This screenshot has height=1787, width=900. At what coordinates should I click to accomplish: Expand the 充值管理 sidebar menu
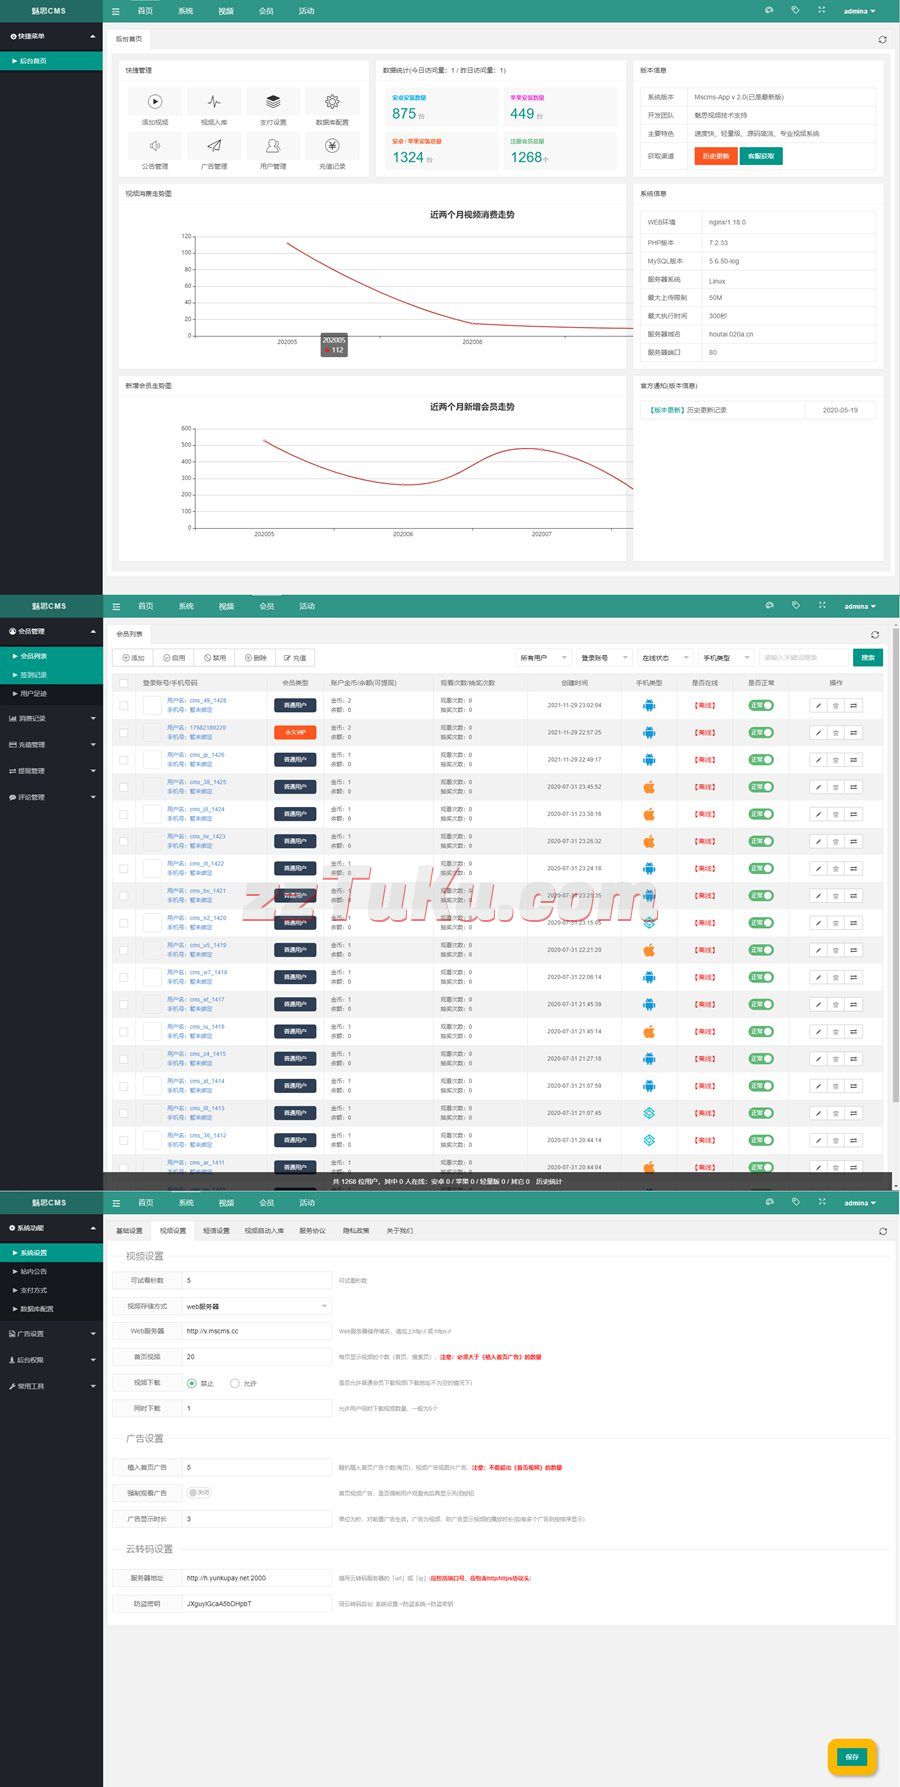[51, 745]
